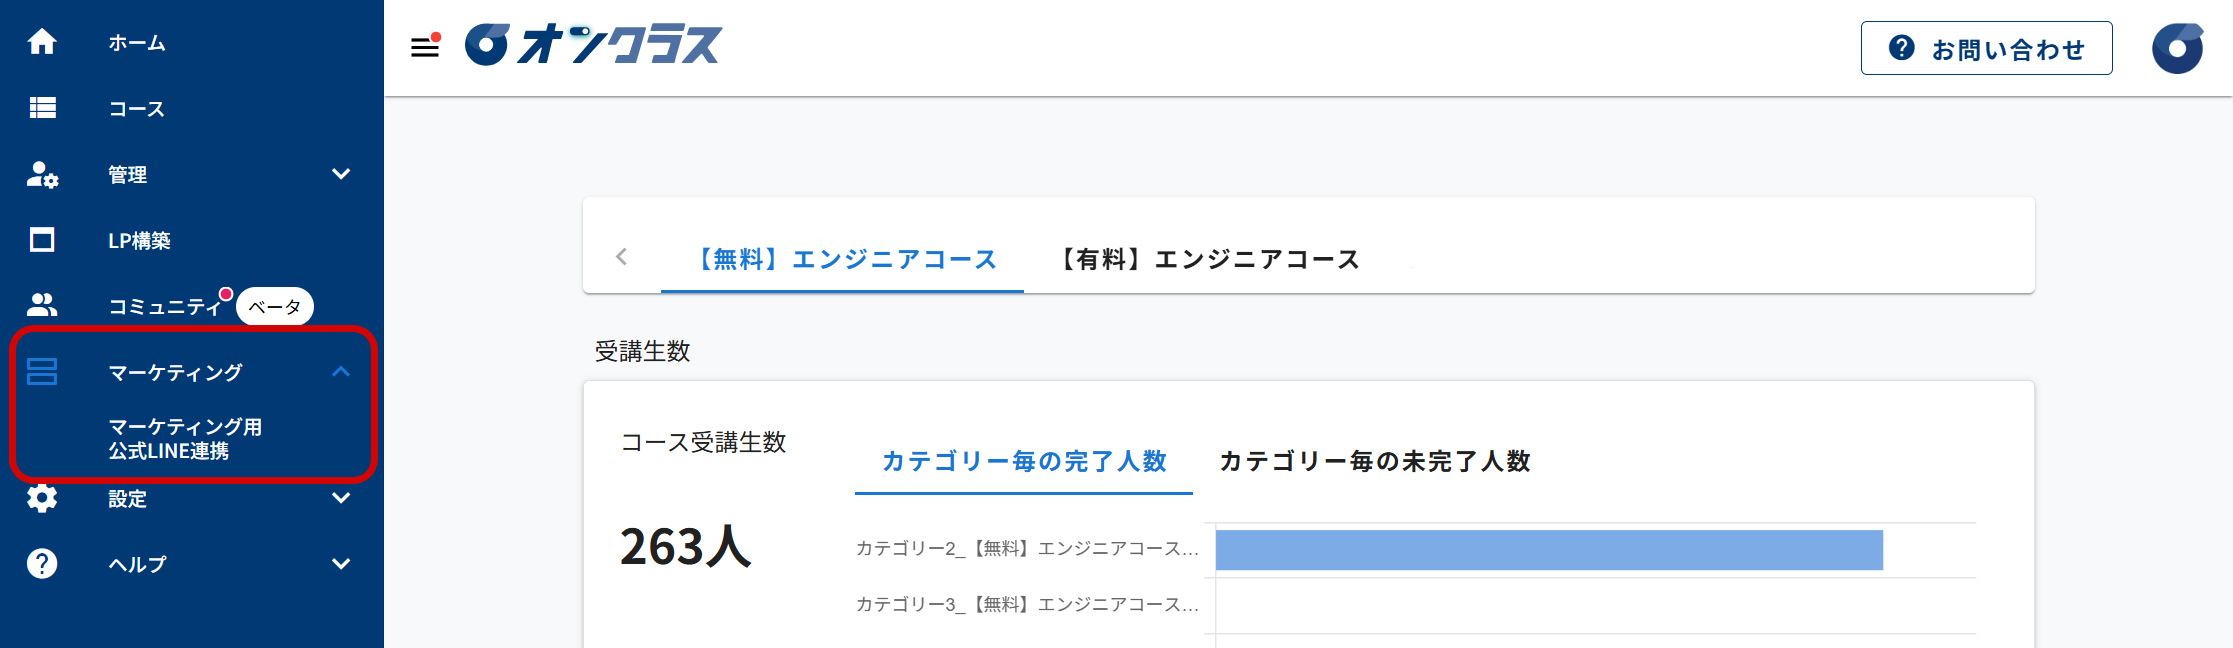
Task: Click the blue カテゴリー2 chart bar
Action: 1548,550
